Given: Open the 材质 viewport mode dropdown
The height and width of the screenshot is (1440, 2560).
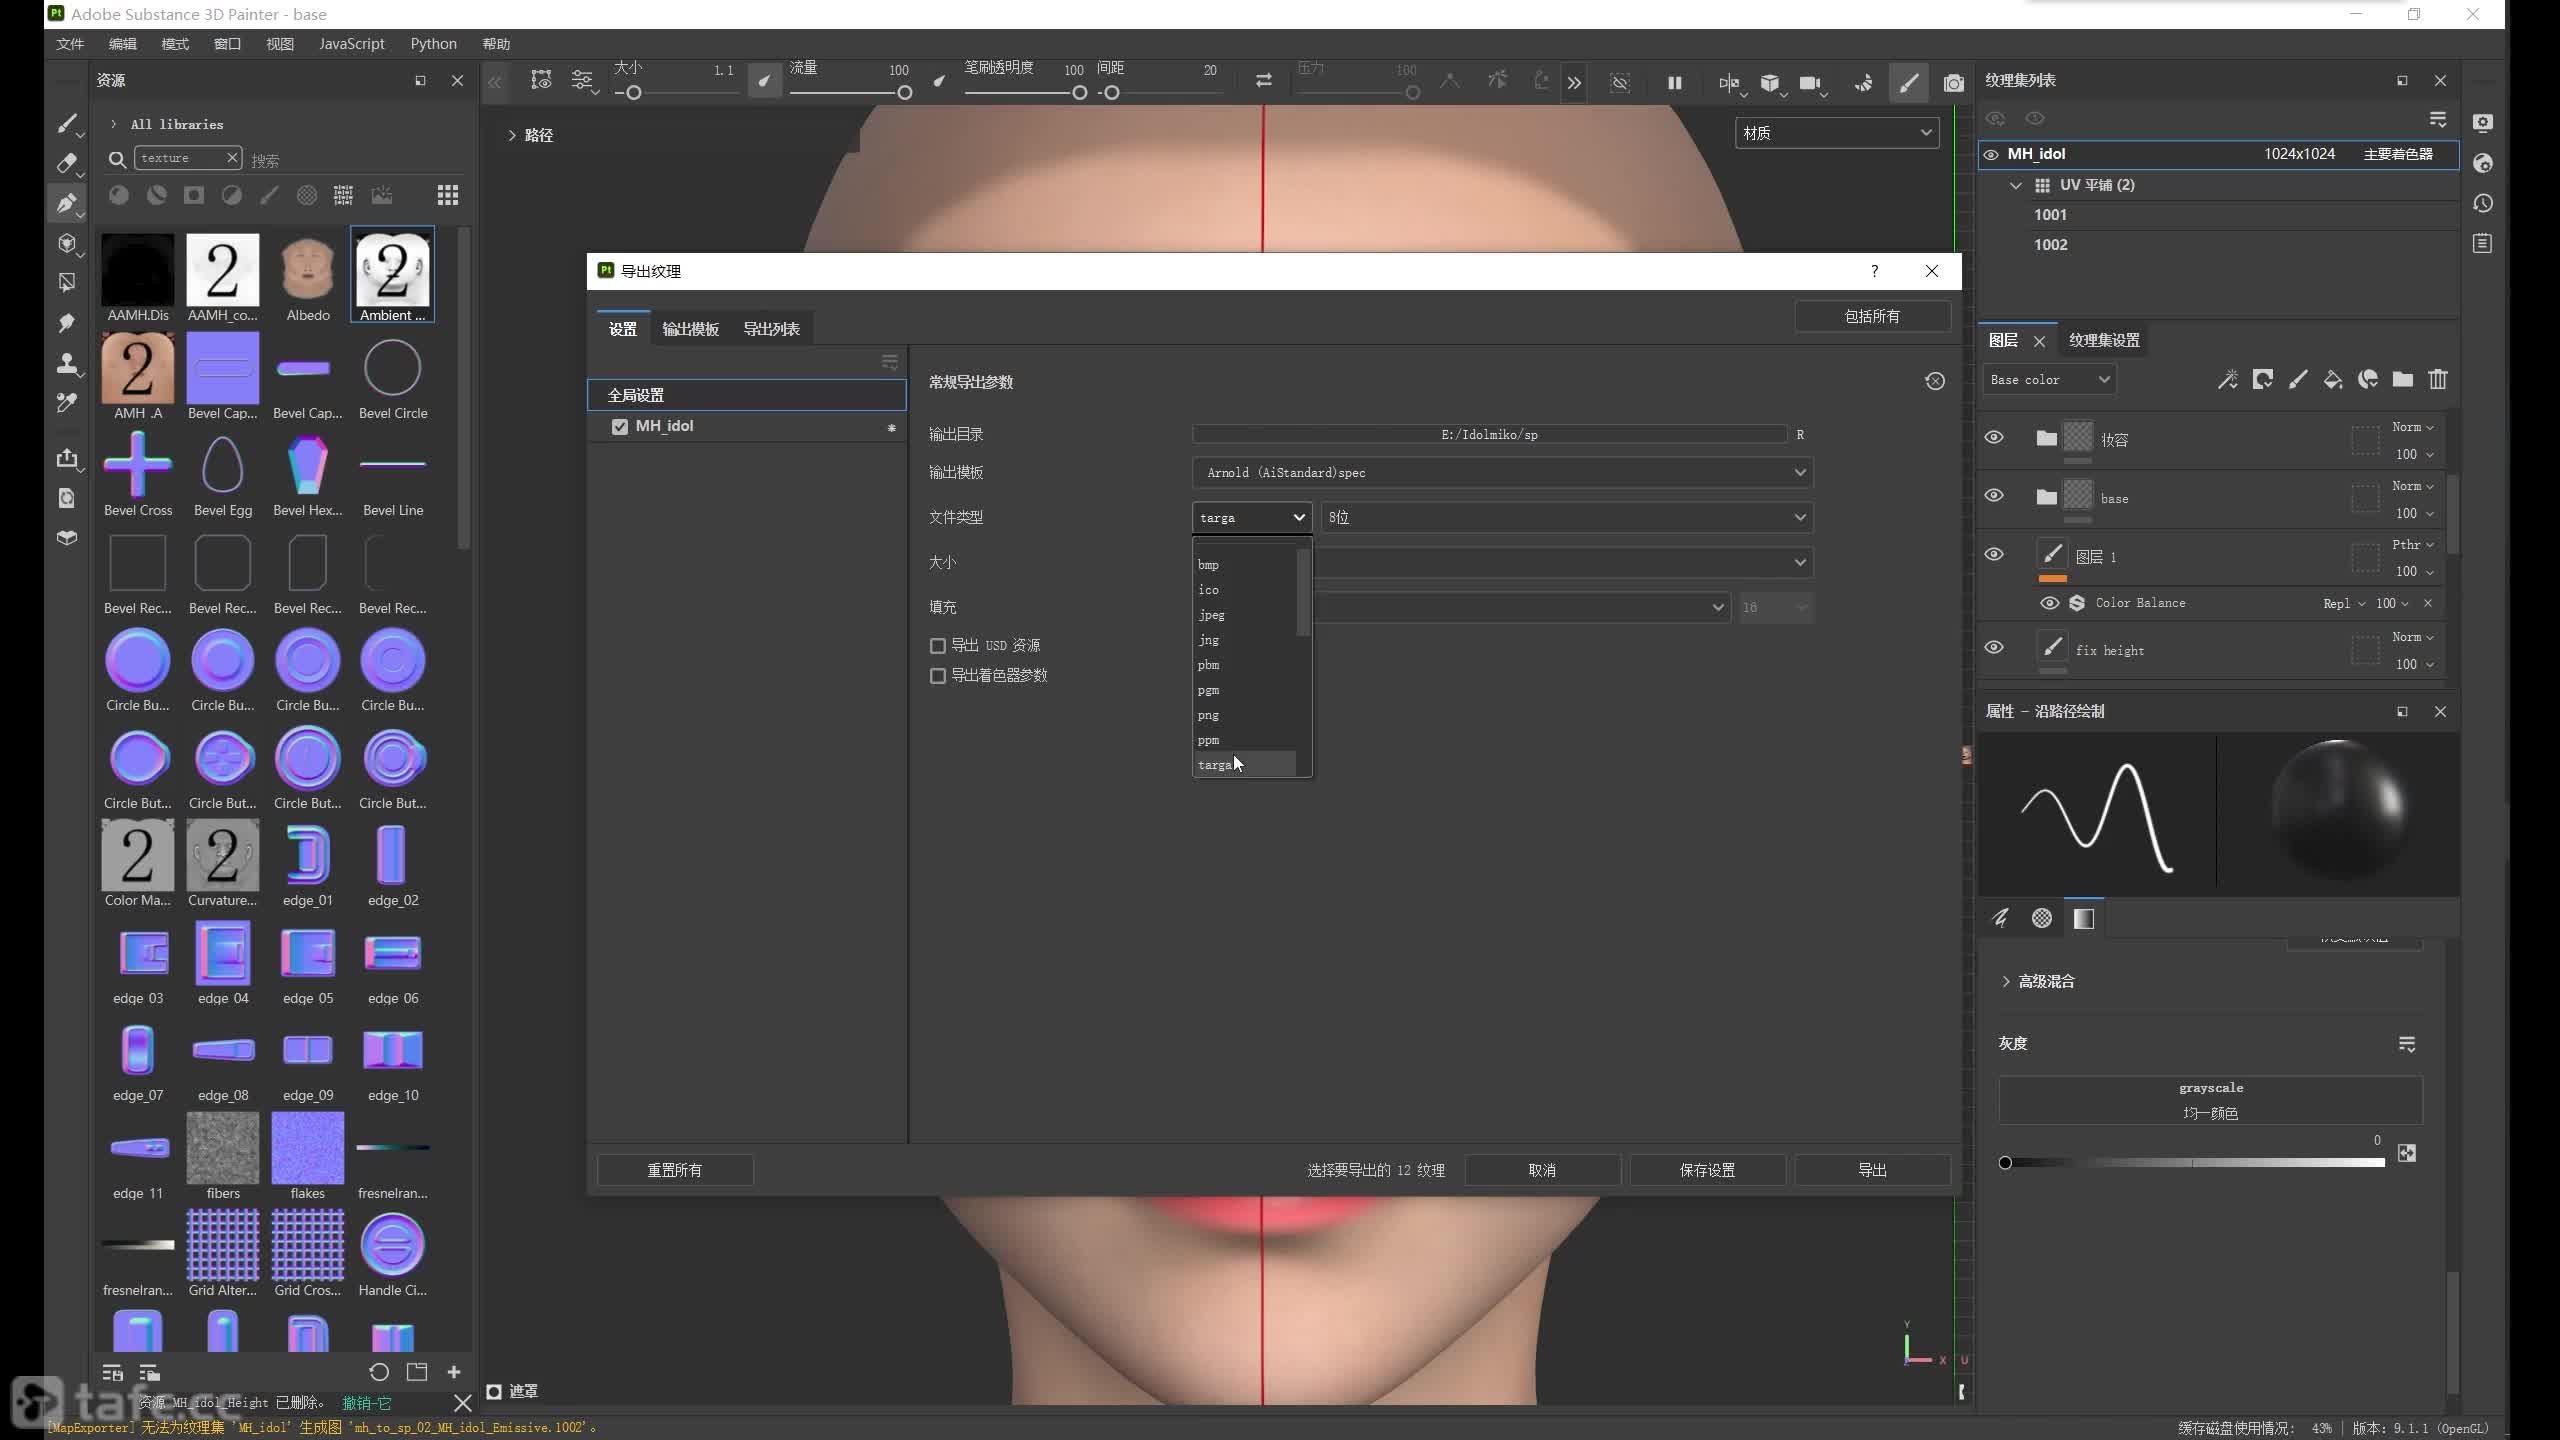Looking at the screenshot, I should point(1837,133).
